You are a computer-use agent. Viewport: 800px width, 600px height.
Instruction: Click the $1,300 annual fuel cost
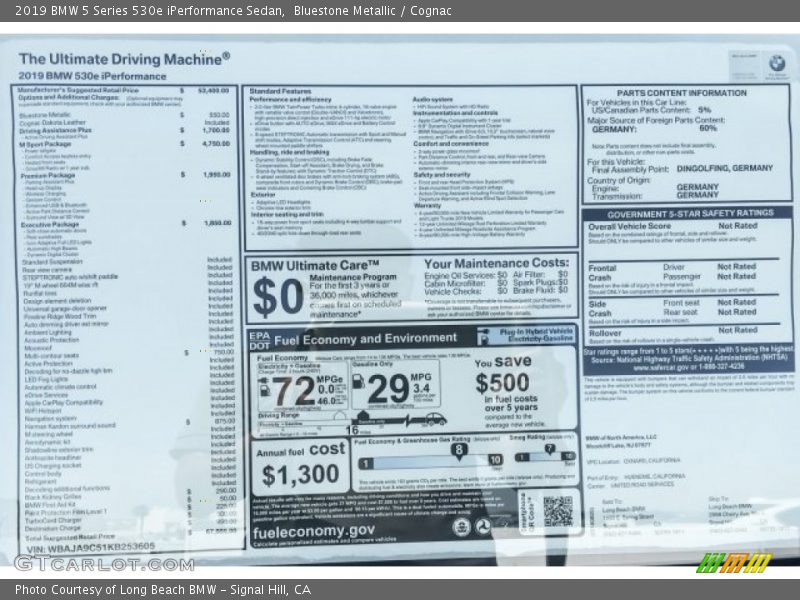299,475
